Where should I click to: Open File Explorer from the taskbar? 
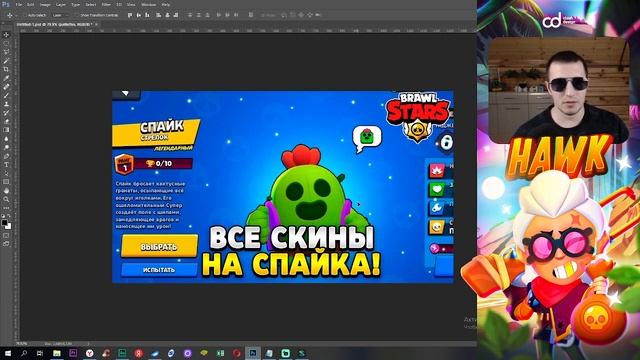[57, 353]
